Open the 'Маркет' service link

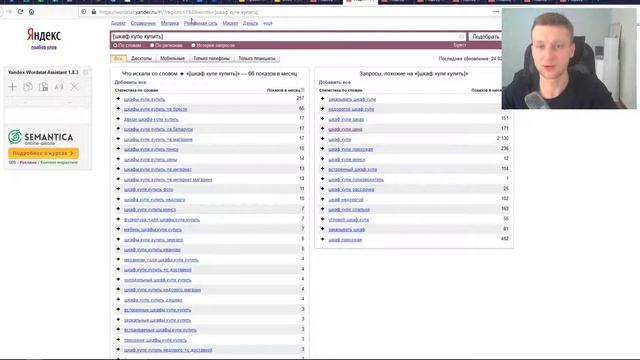pyautogui.click(x=230, y=23)
